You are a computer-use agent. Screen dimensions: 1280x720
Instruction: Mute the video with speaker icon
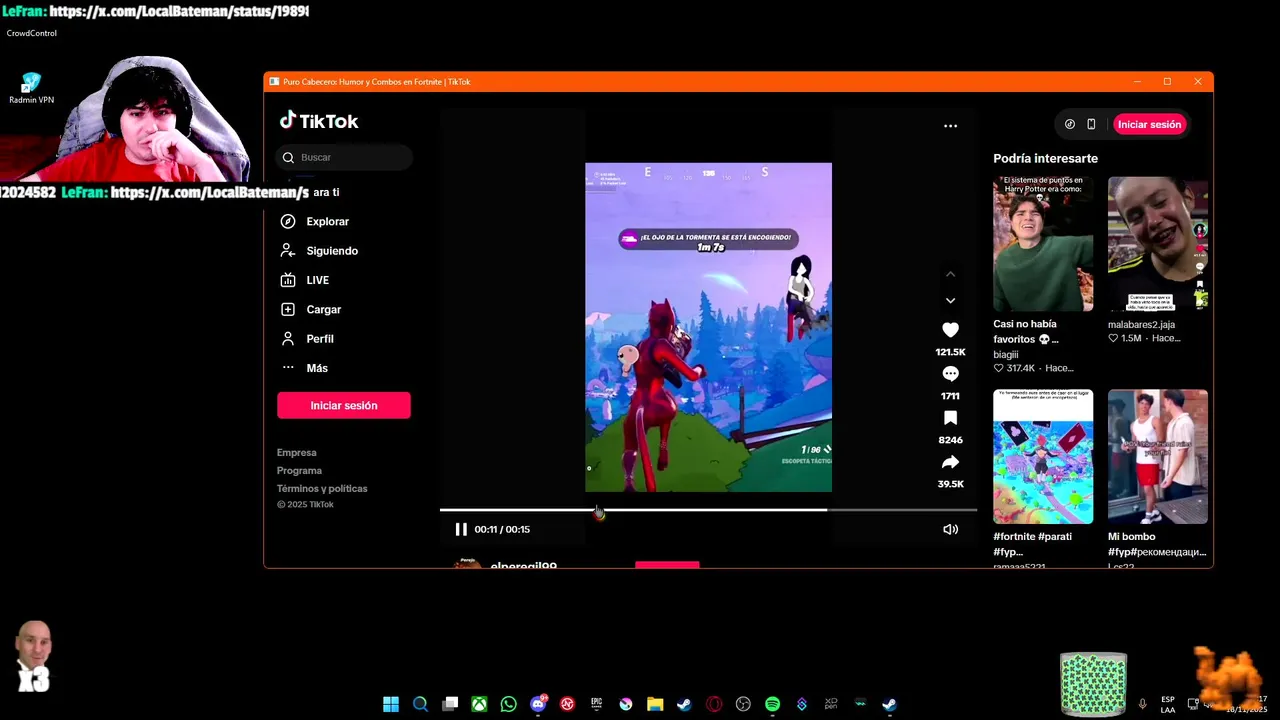point(950,529)
